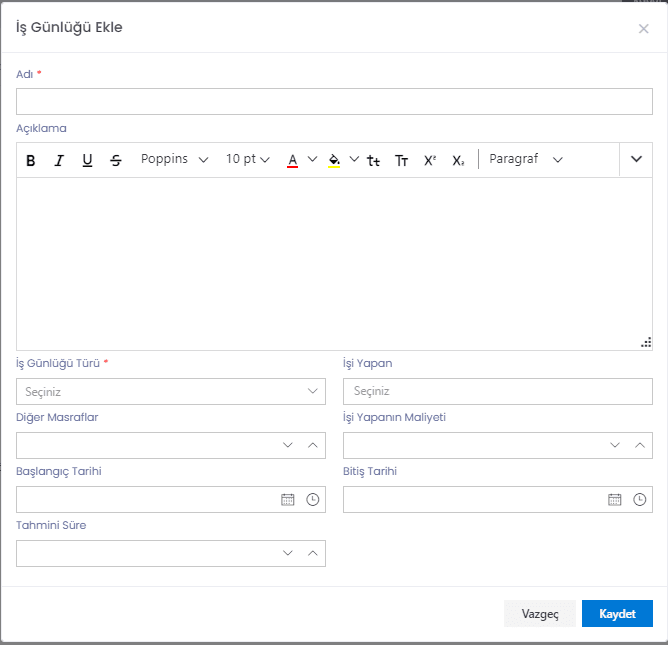
Task: Apply strikethrough formatting
Action: pos(115,160)
